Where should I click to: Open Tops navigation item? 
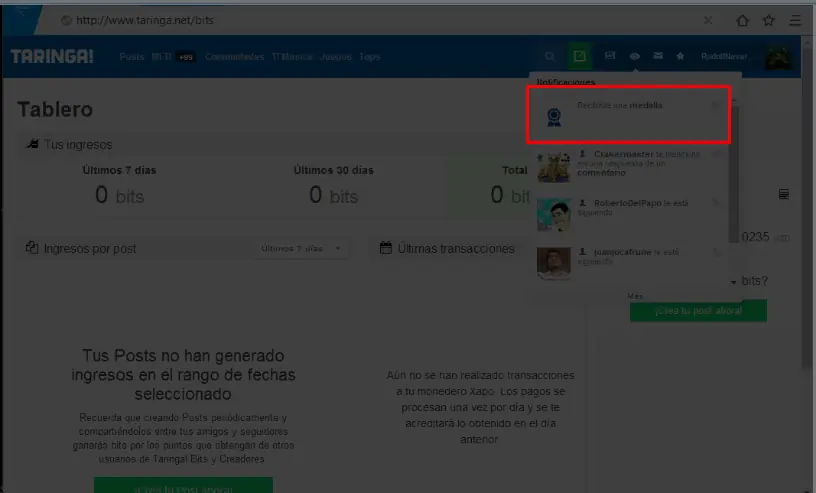click(369, 57)
